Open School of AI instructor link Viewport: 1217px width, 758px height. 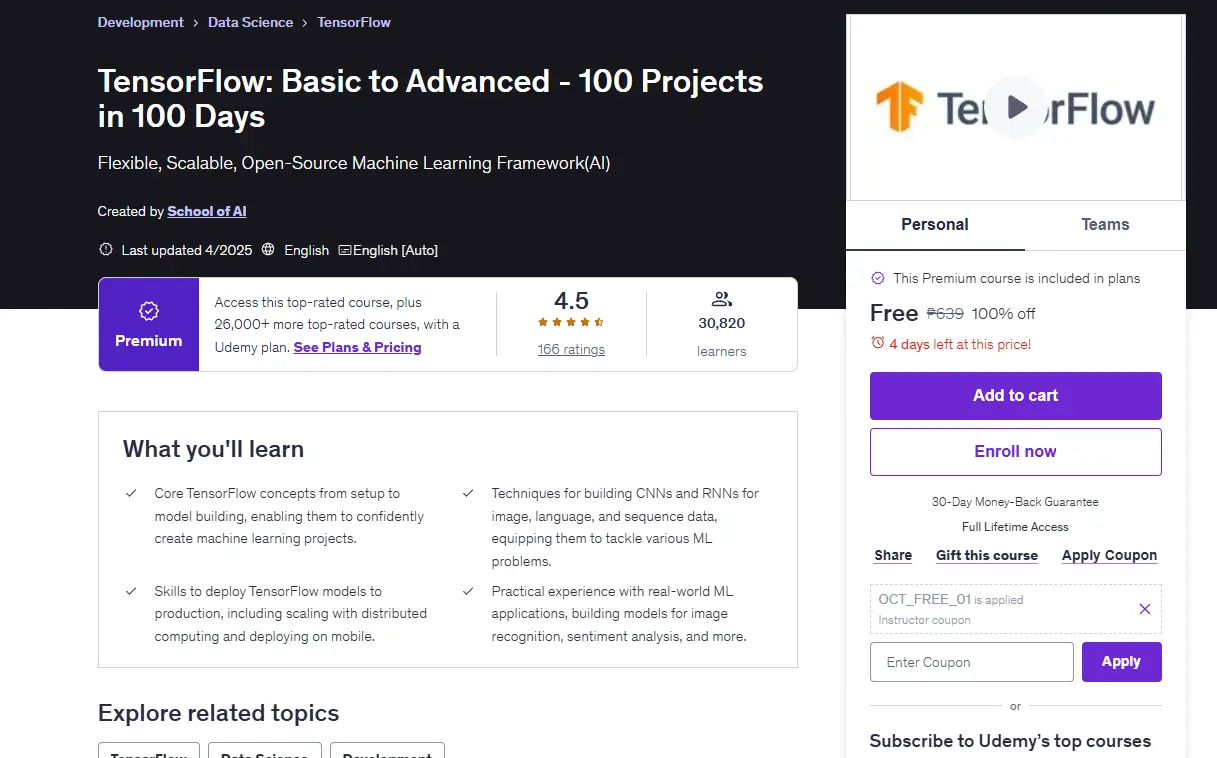click(207, 211)
